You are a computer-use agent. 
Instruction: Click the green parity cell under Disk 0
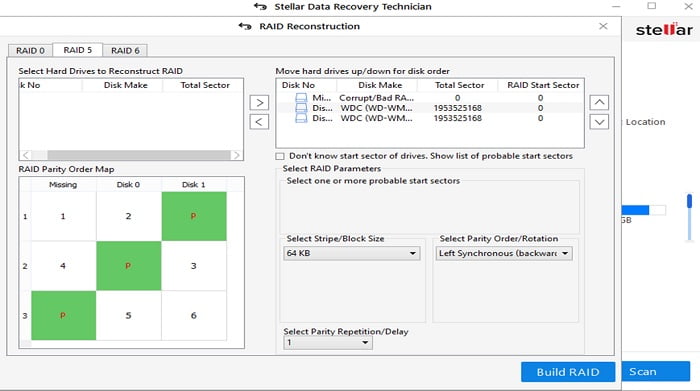[x=129, y=266]
